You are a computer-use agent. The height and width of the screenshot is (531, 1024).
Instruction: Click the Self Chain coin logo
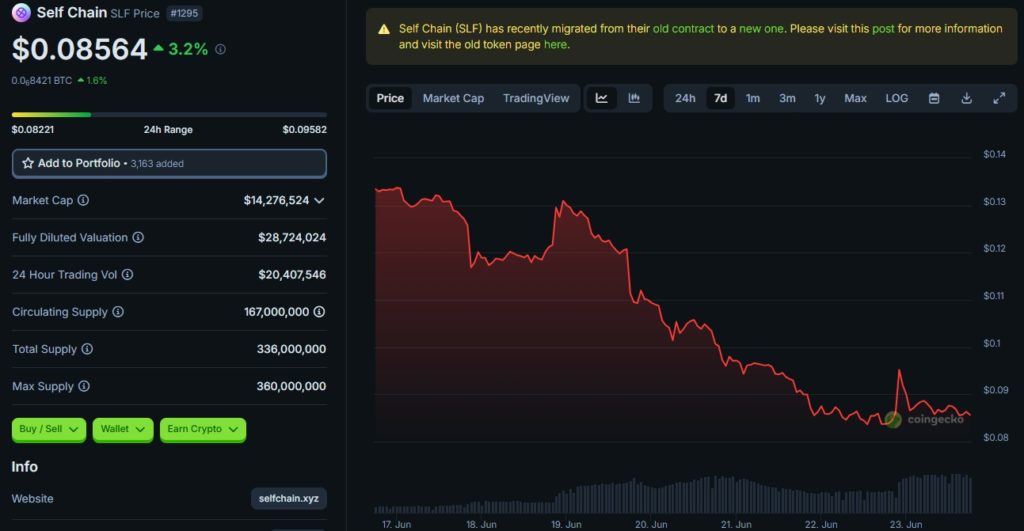pyautogui.click(x=21, y=13)
